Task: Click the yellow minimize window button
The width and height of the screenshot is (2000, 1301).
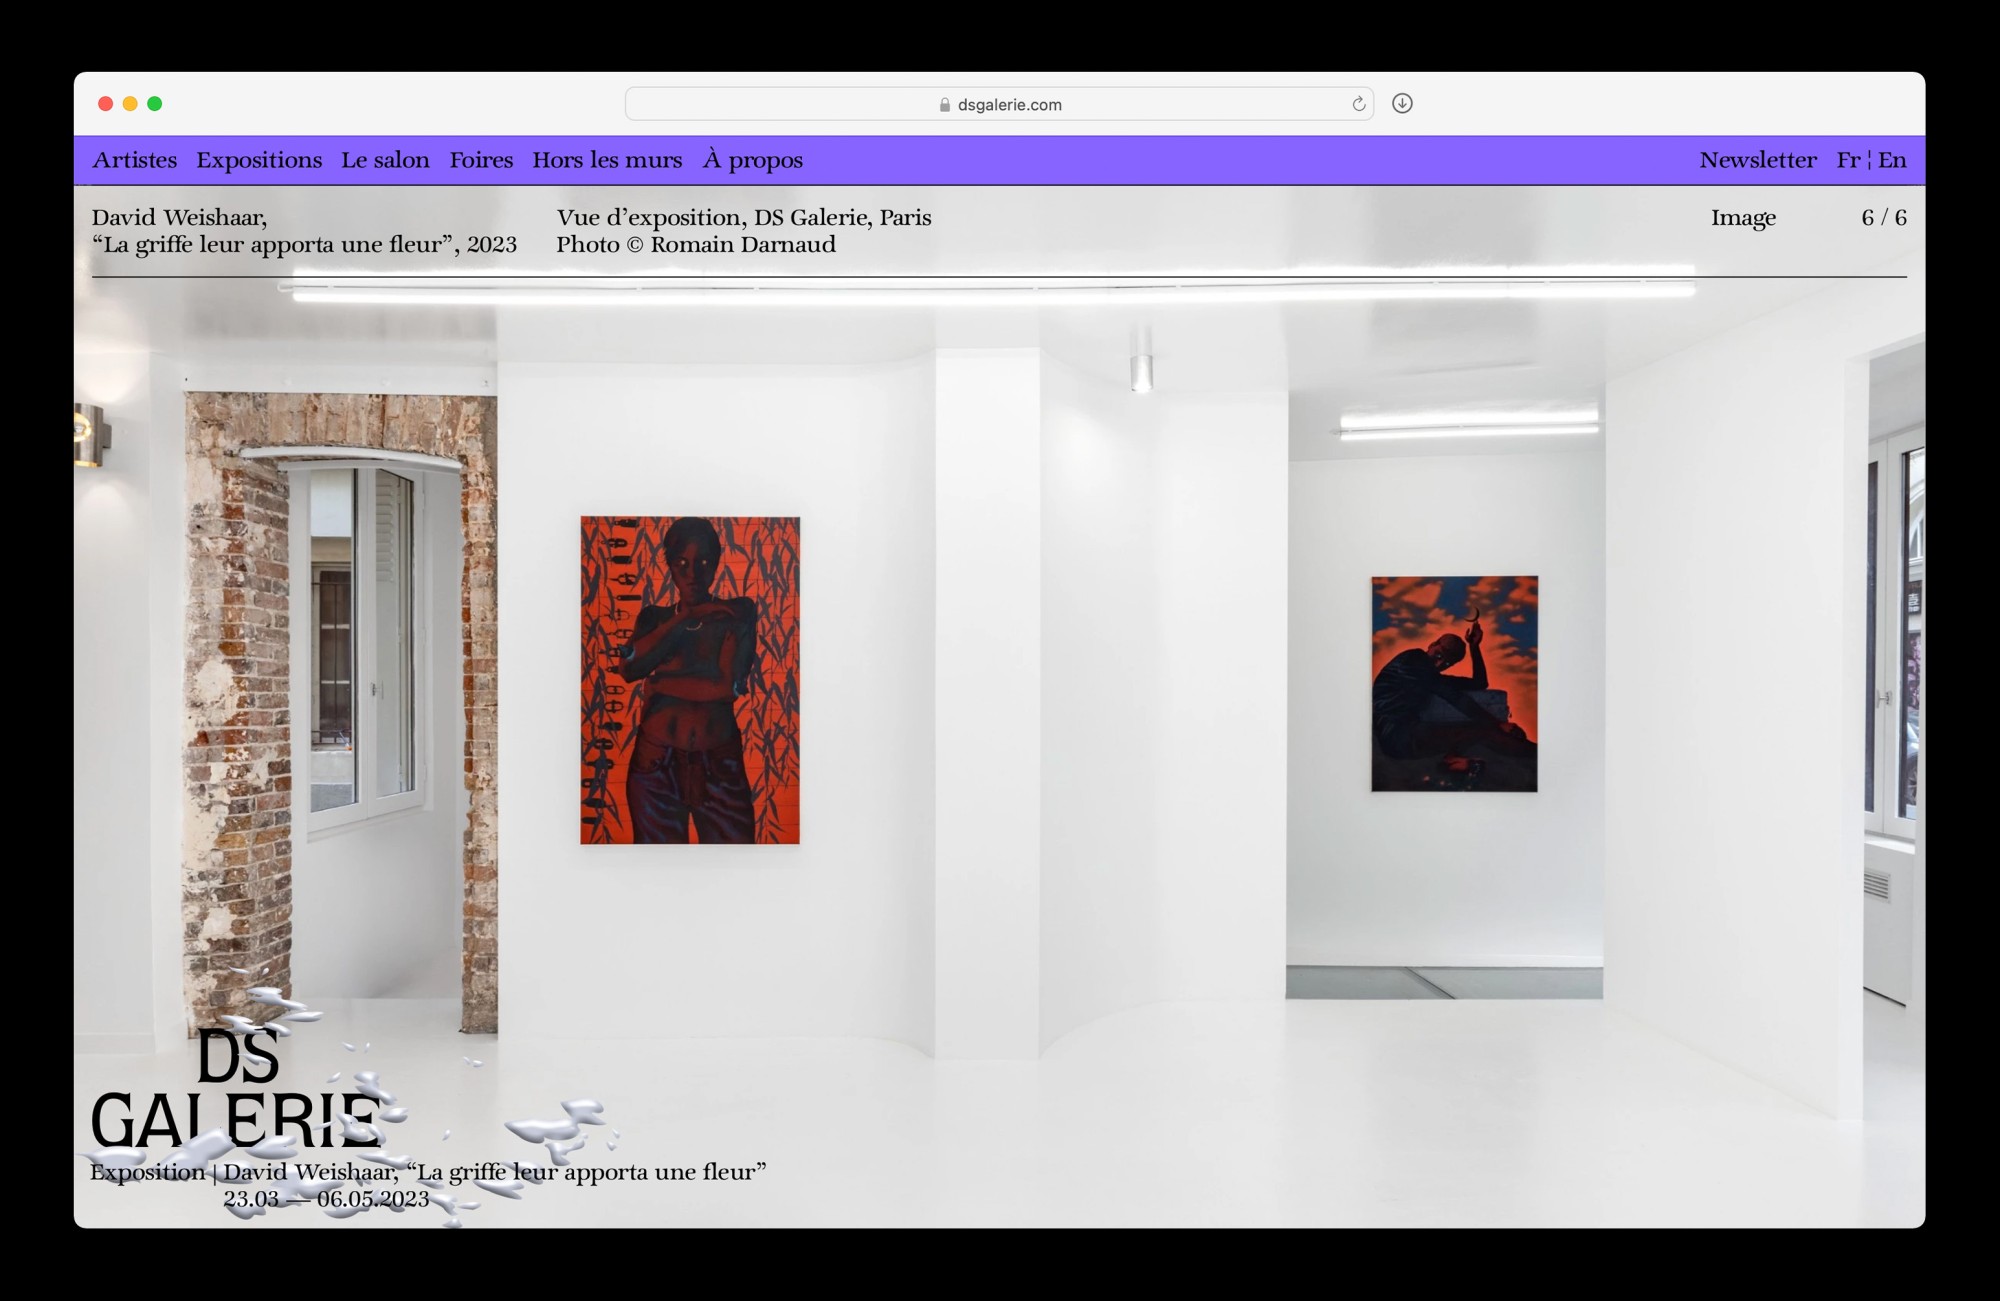Action: coord(130,104)
